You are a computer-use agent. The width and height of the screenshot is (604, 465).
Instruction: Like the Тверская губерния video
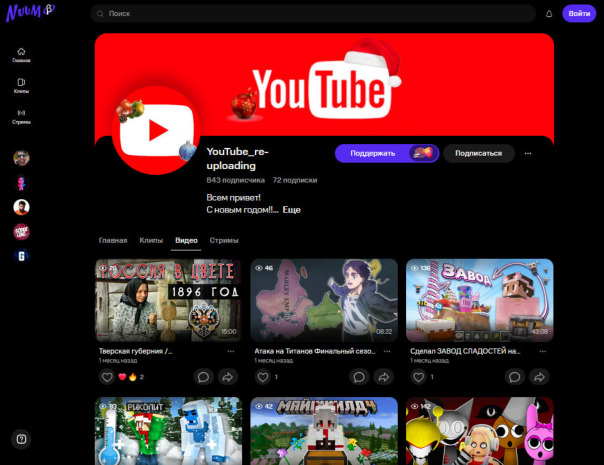[107, 377]
